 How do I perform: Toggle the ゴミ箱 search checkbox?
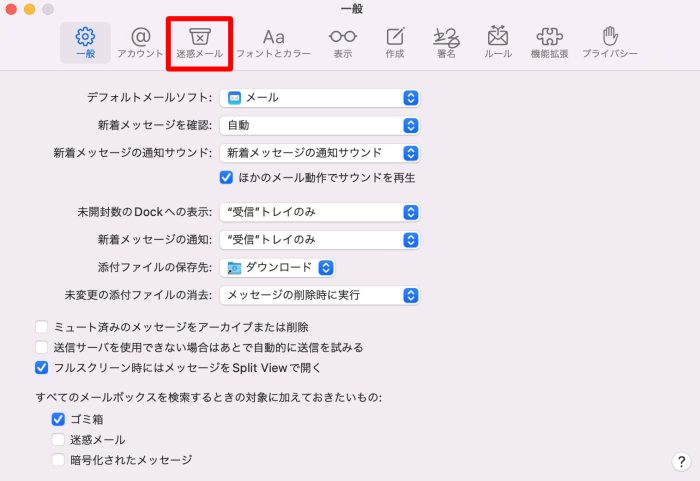tap(58, 419)
